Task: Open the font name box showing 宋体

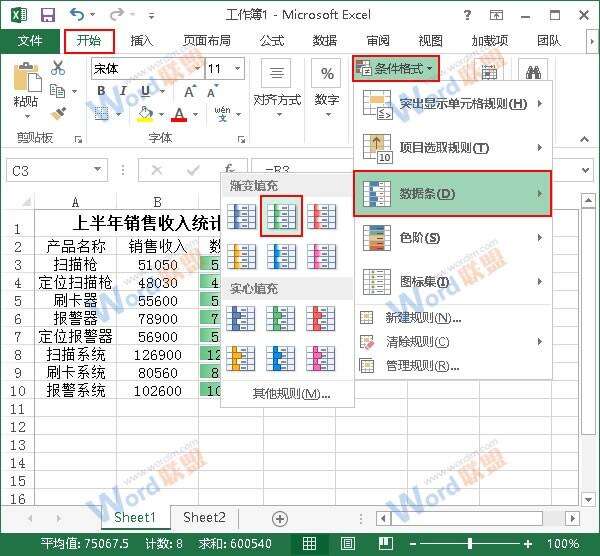Action: pos(147,68)
